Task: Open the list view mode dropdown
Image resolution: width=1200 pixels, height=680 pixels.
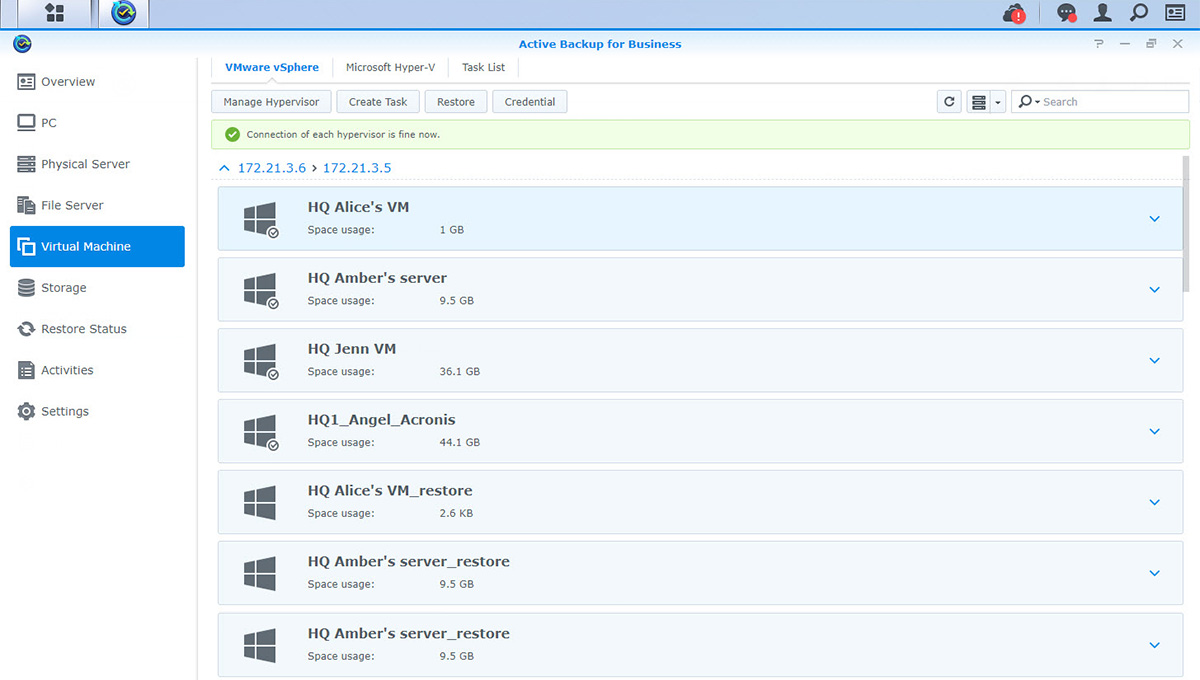Action: pyautogui.click(x=998, y=102)
